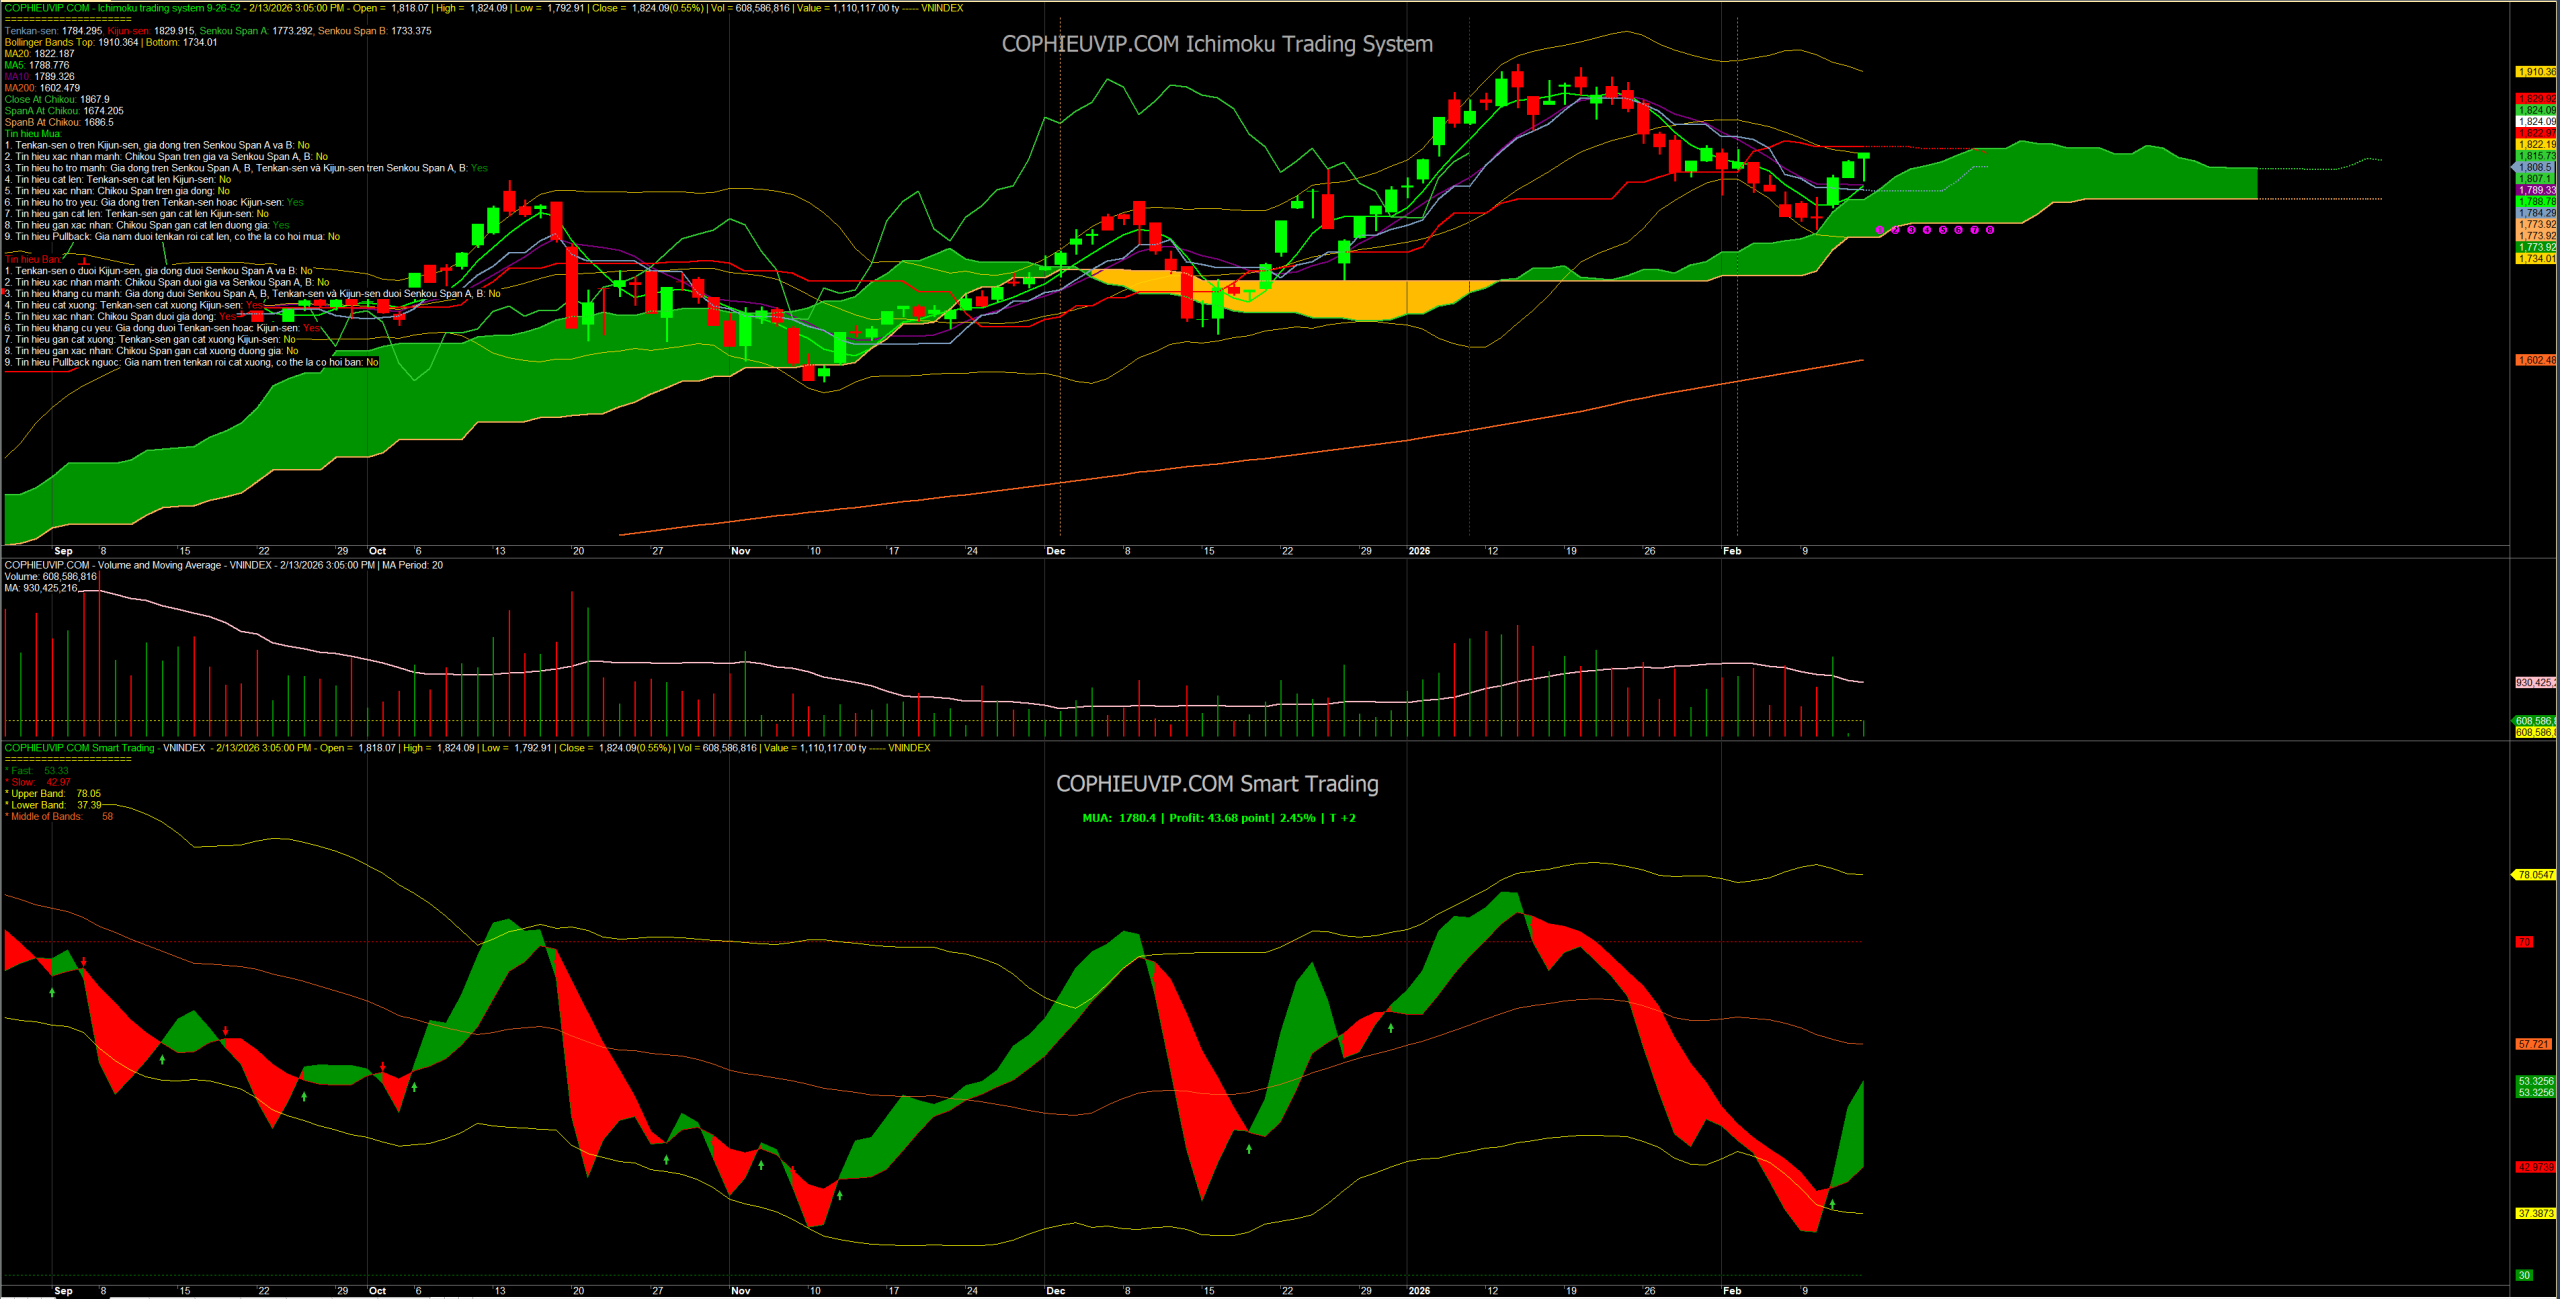
Task: Click the orange 57.721 middle band label
Action: pyautogui.click(x=2535, y=1044)
